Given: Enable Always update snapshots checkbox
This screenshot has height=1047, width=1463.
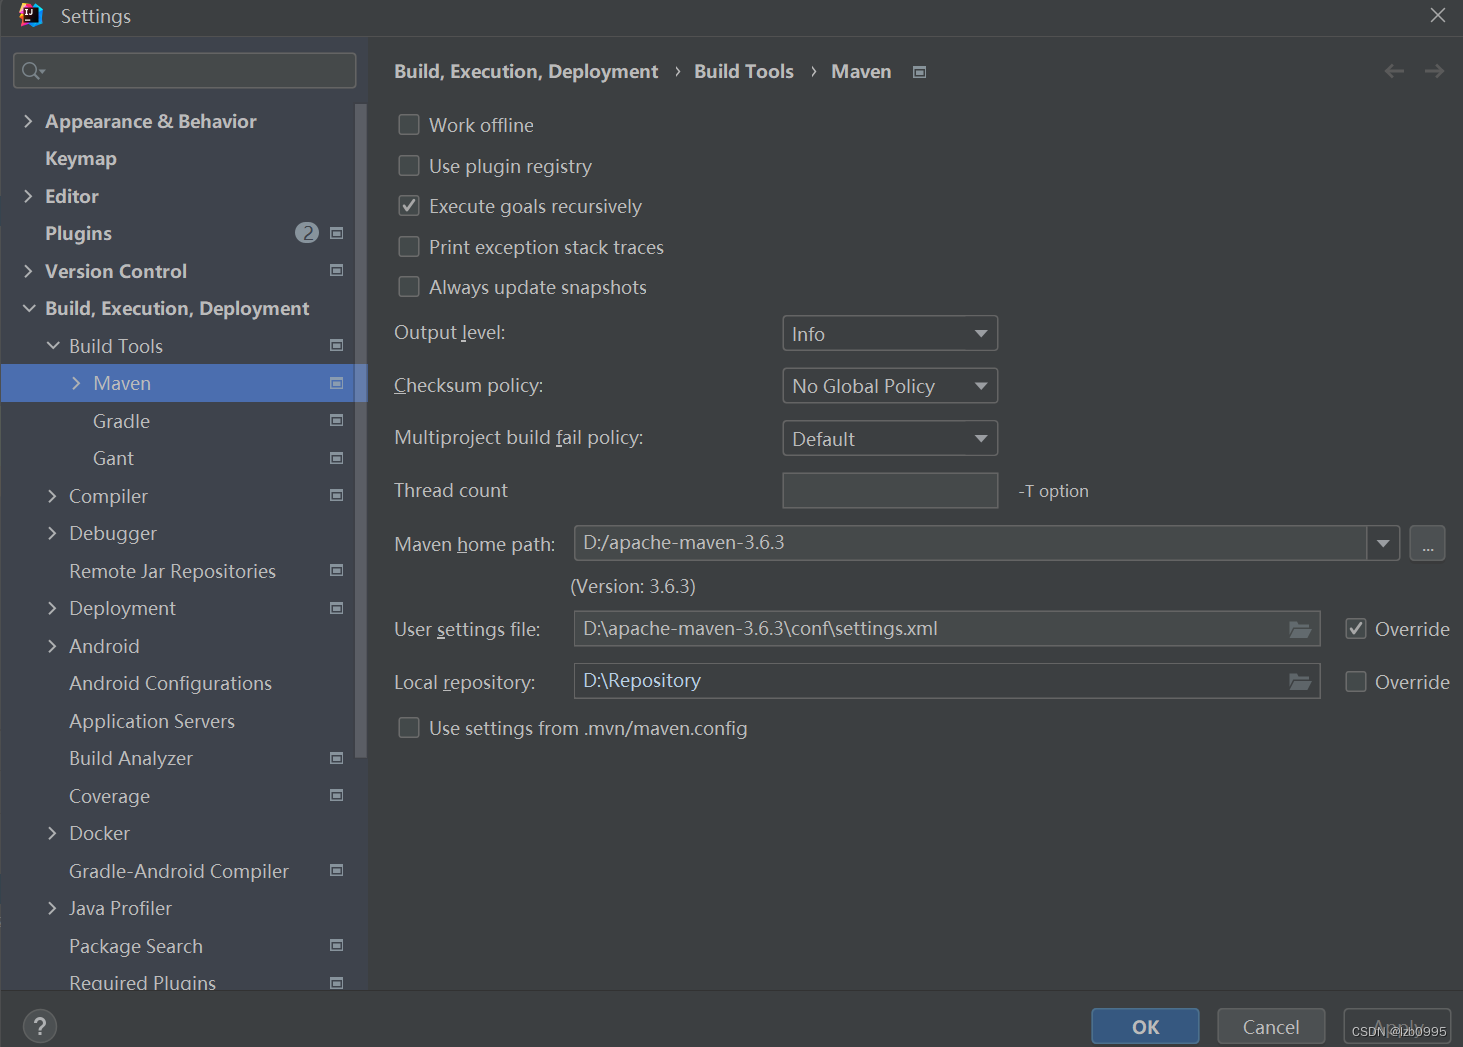Looking at the screenshot, I should (409, 287).
